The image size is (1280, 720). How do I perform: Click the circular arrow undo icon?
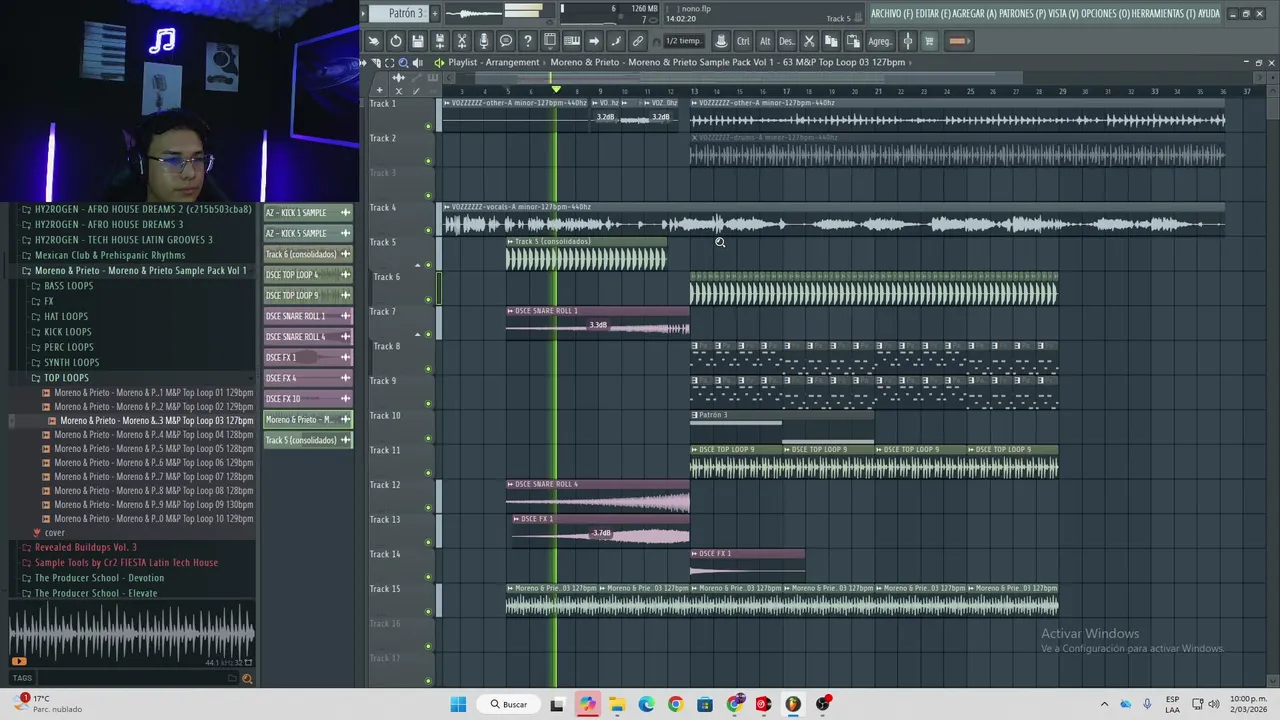pos(396,41)
